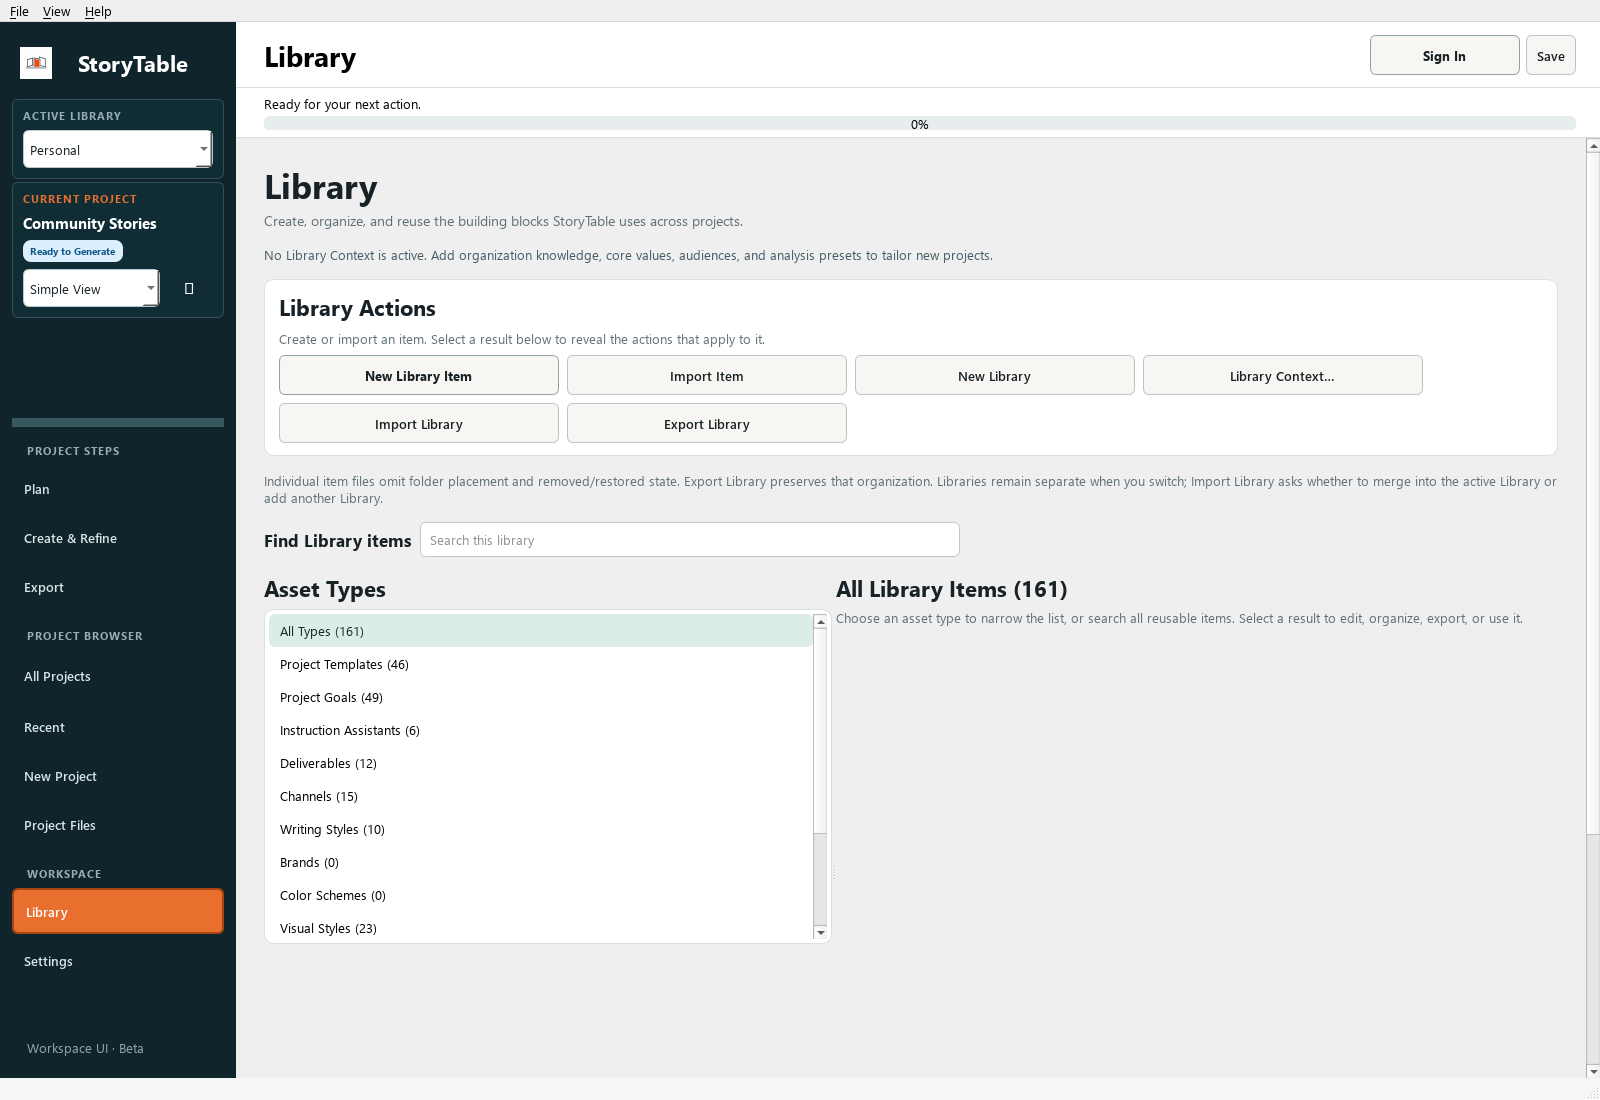The width and height of the screenshot is (1600, 1100).
Task: Go to the Plan step
Action: click(x=118, y=489)
